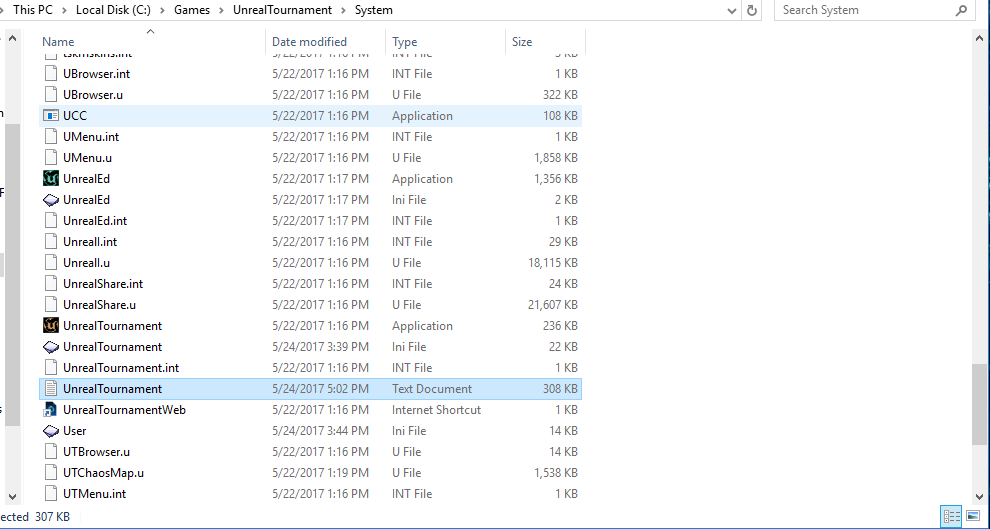Click file list scrollbar up arrow
This screenshot has height=529, width=990.
(x=979, y=38)
